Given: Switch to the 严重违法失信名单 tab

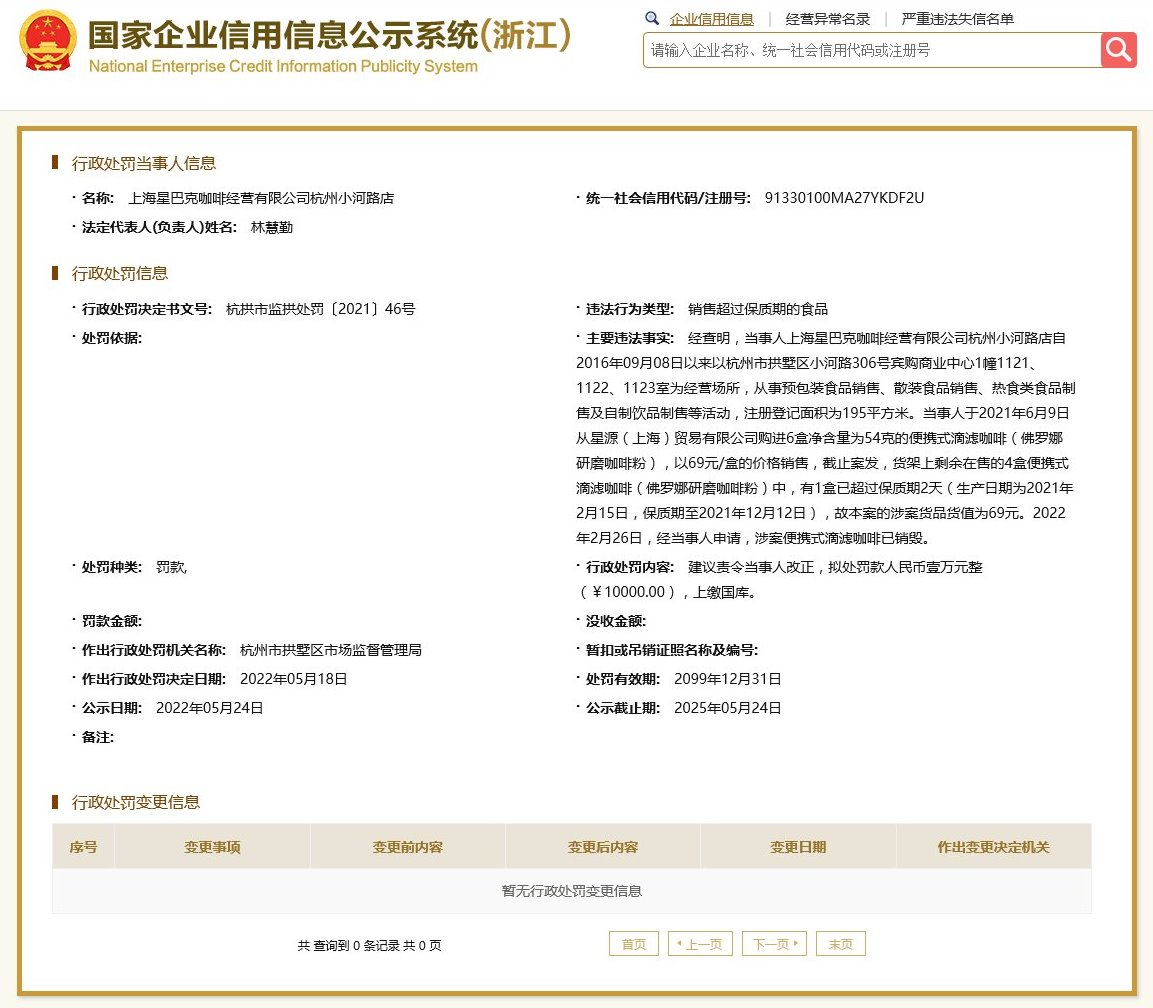Looking at the screenshot, I should pyautogui.click(x=957, y=19).
